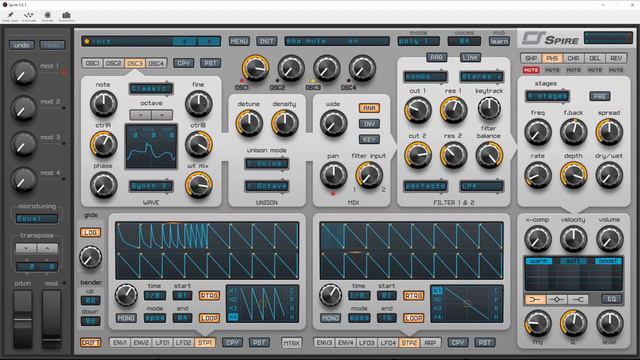Switch to the ENV3 tab
This screenshot has height=360, width=640.
[x=324, y=342]
